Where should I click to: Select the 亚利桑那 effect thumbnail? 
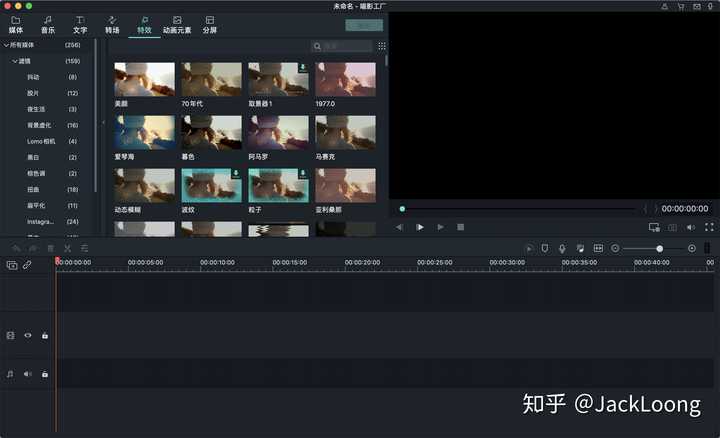point(345,185)
